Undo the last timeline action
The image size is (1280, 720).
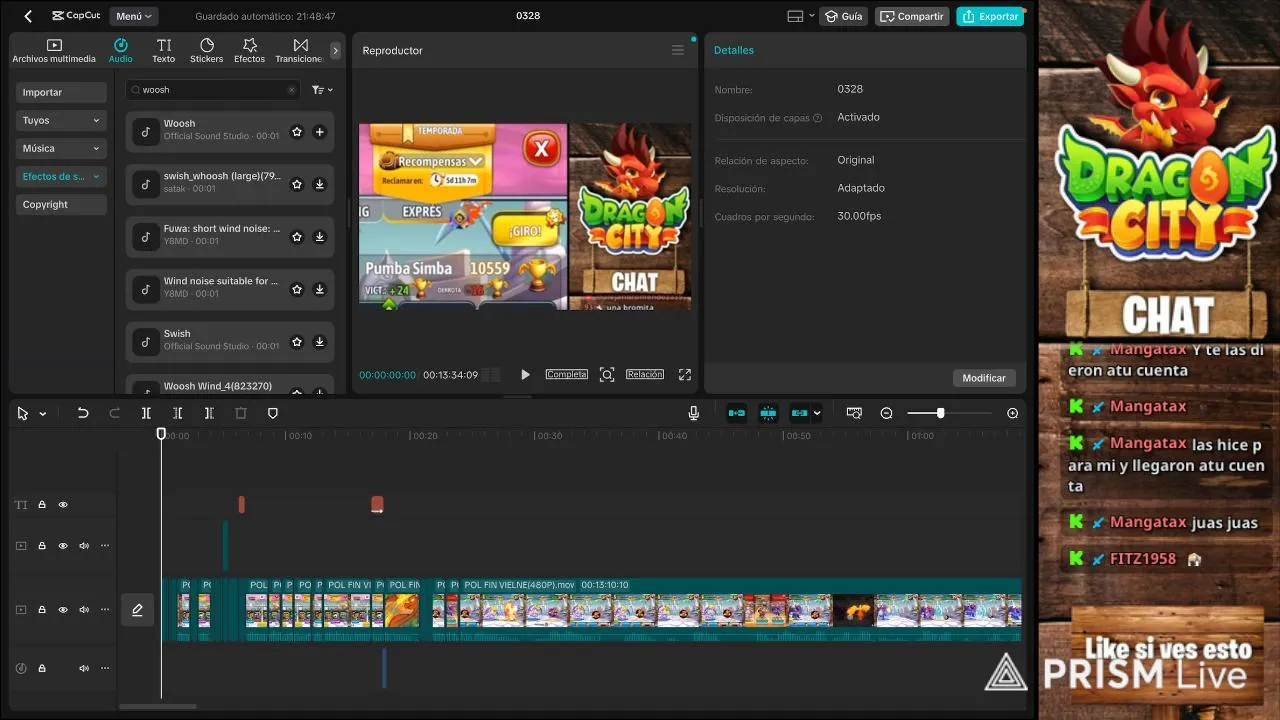point(83,413)
